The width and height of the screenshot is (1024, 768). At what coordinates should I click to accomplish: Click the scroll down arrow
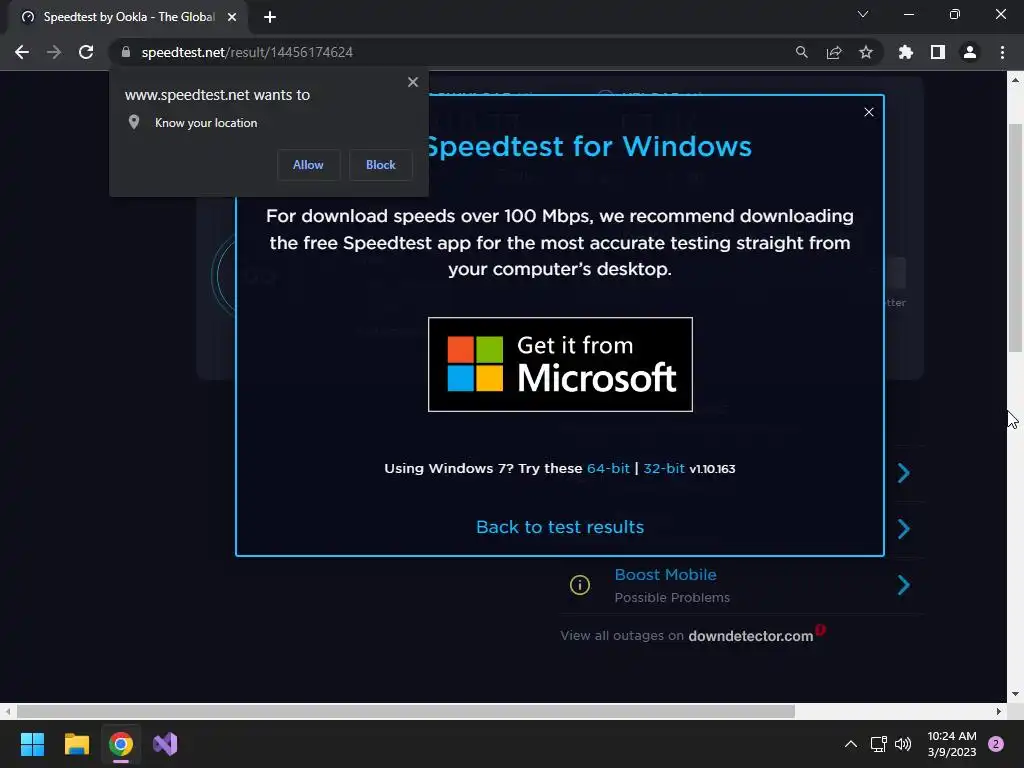pos(1015,694)
